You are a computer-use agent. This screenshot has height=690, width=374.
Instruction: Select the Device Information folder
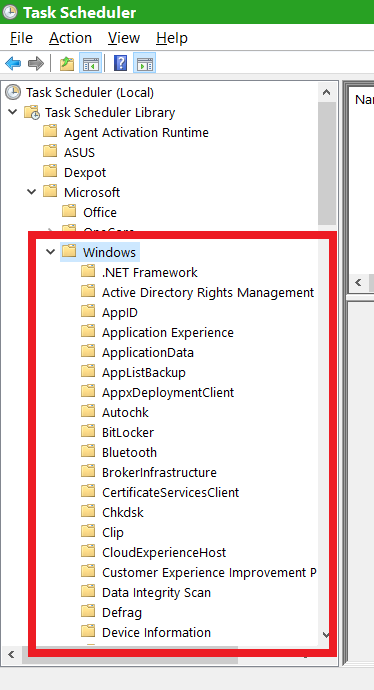(156, 632)
